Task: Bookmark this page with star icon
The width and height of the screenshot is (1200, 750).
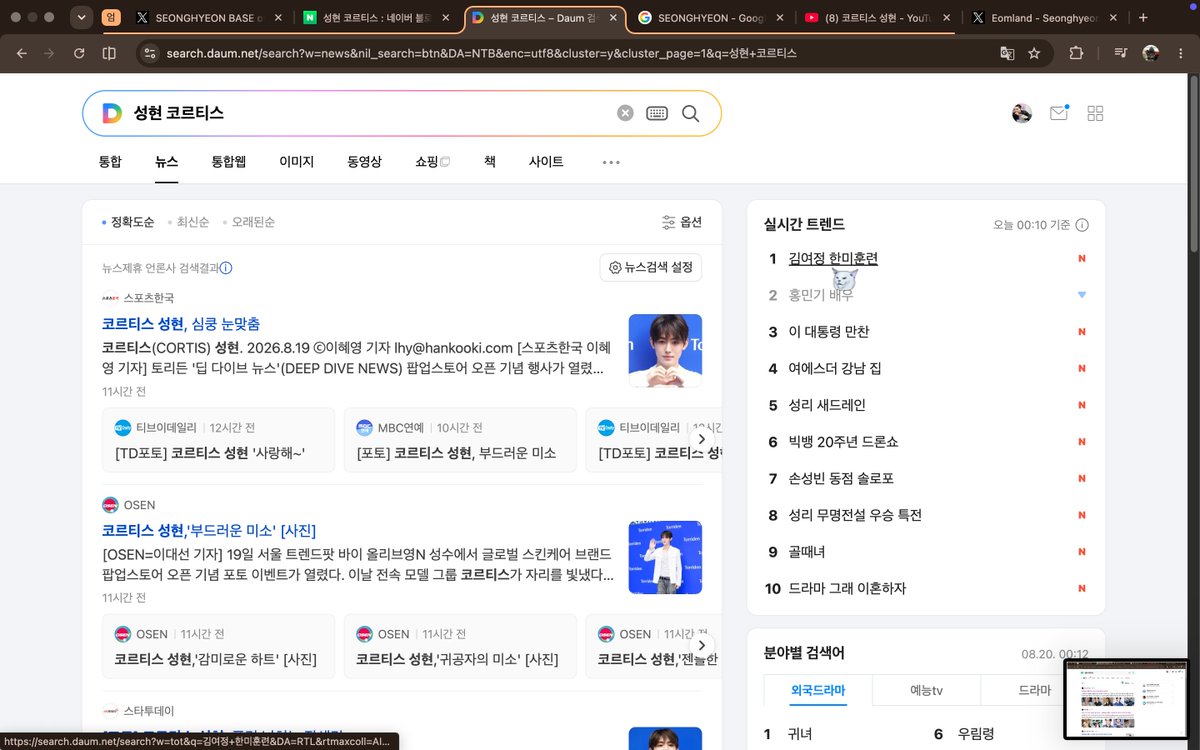Action: point(1034,53)
